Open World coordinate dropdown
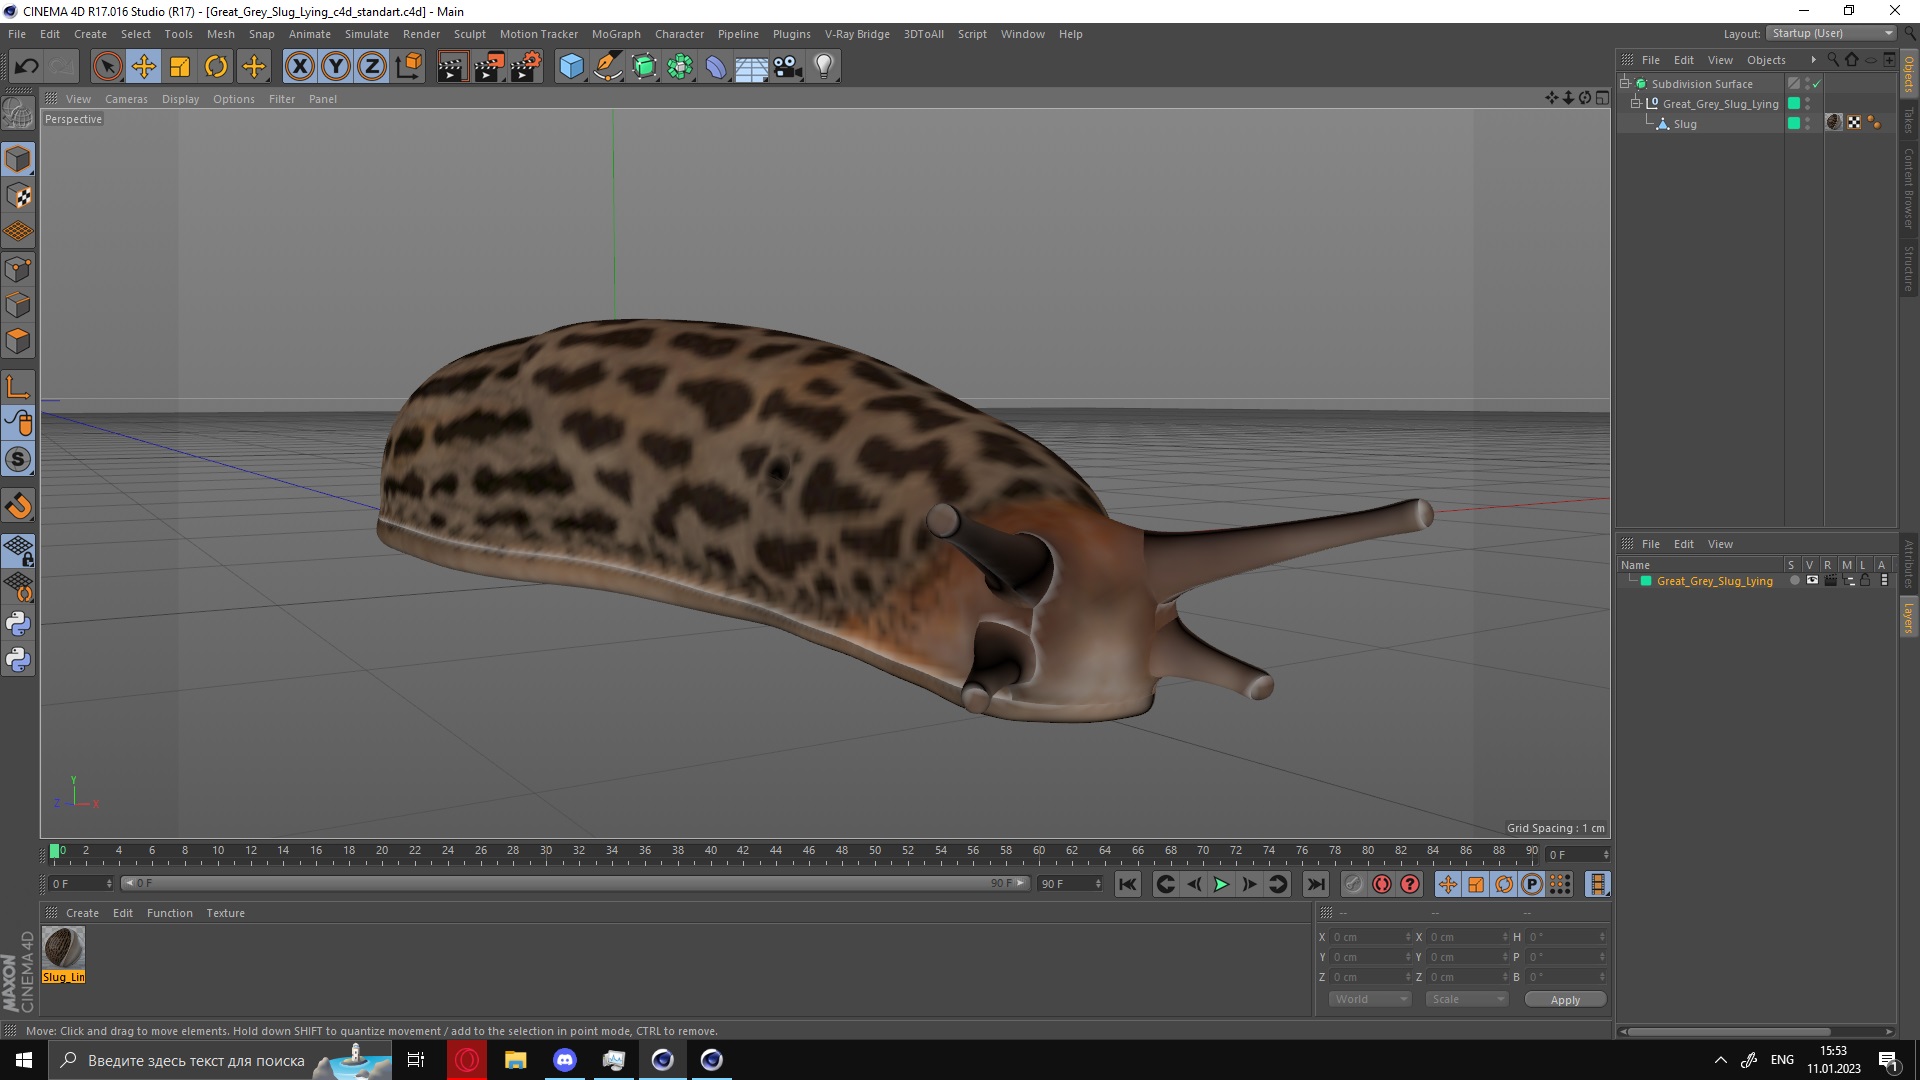Viewport: 1920px width, 1080px height. [1369, 999]
